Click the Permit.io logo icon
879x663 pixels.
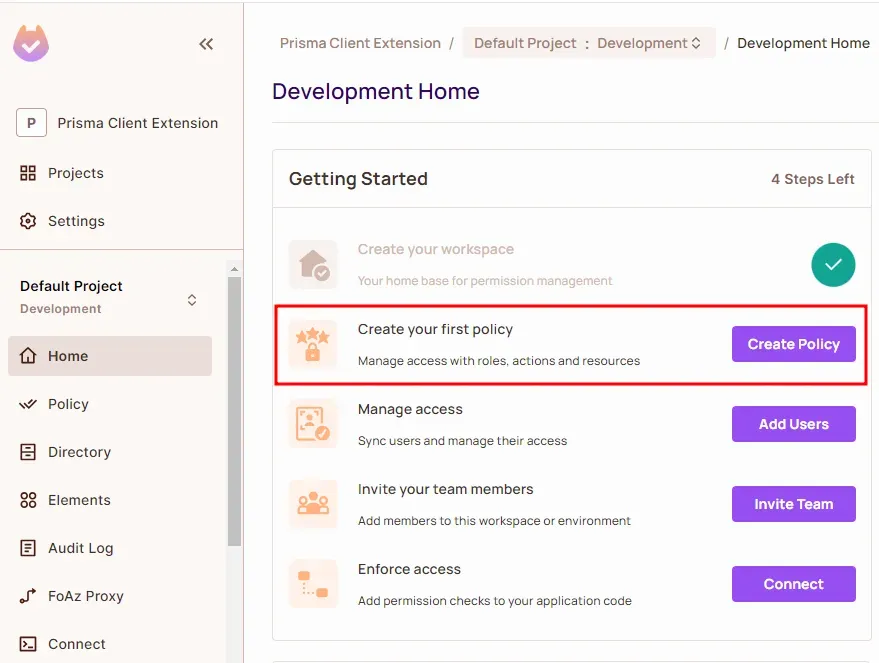31,43
